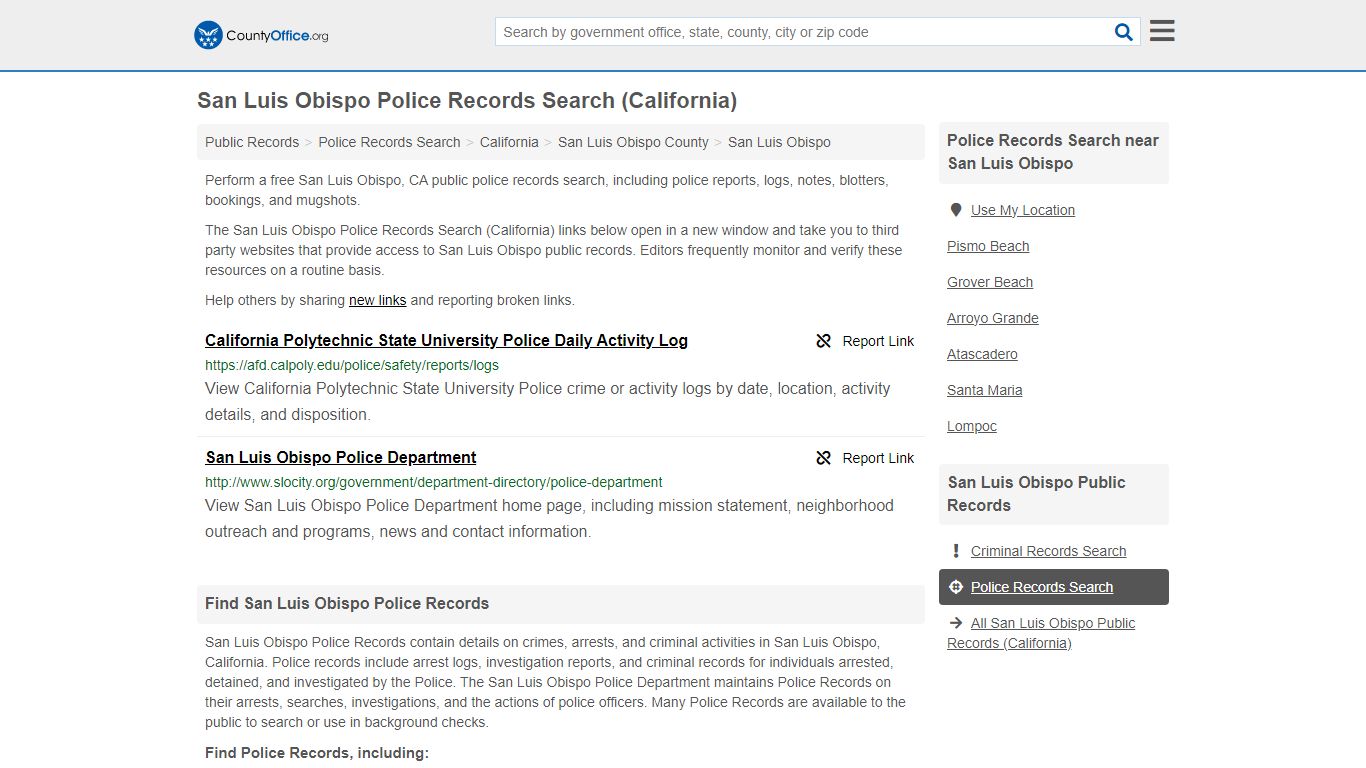Select Police Records Search sidebar item
Image resolution: width=1366 pixels, height=768 pixels.
tap(1054, 587)
